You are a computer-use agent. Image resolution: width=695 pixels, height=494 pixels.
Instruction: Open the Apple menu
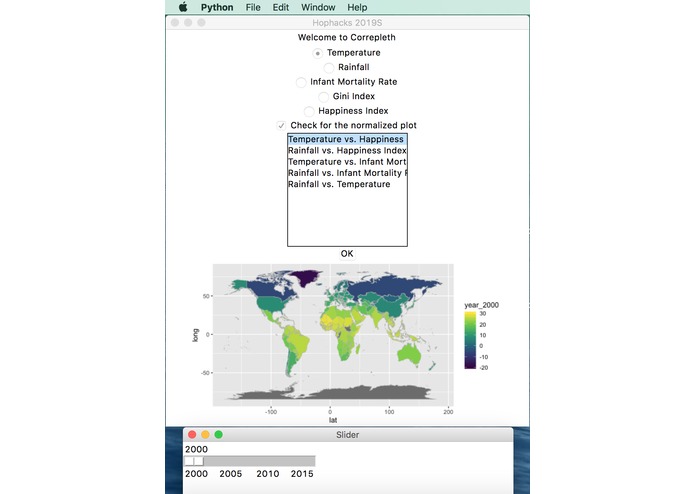tap(183, 7)
